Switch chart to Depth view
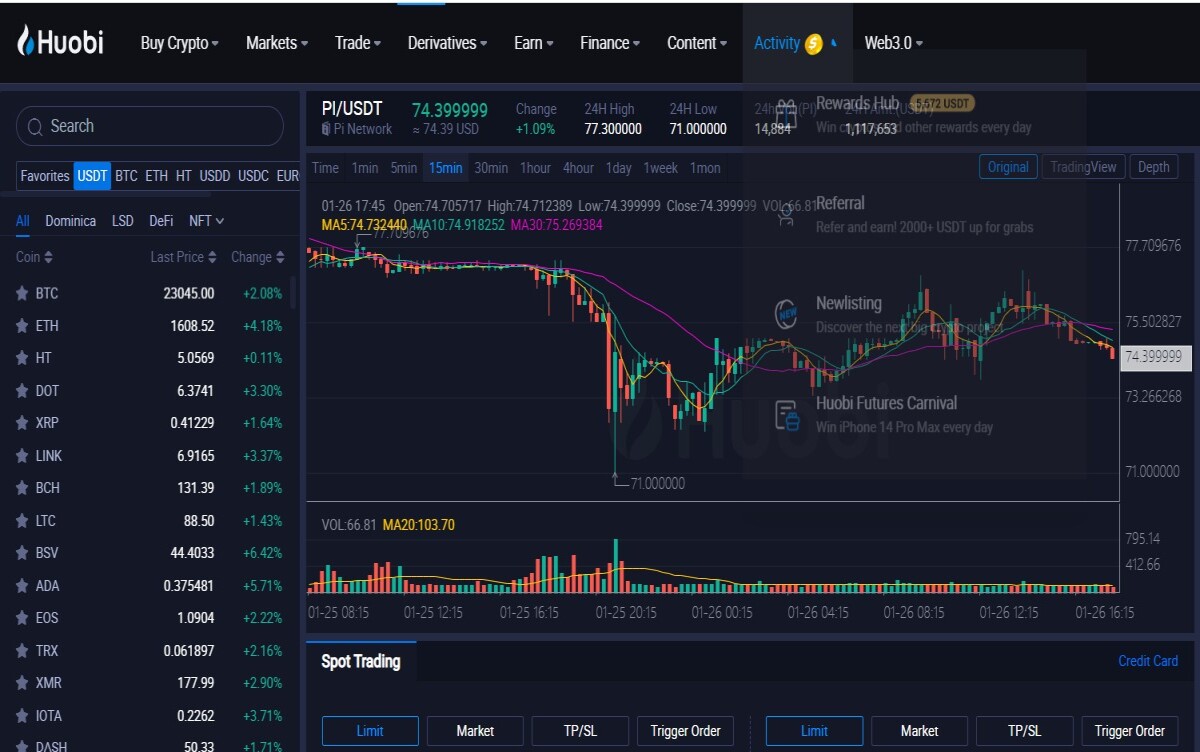Image resolution: width=1200 pixels, height=752 pixels. click(x=1153, y=167)
